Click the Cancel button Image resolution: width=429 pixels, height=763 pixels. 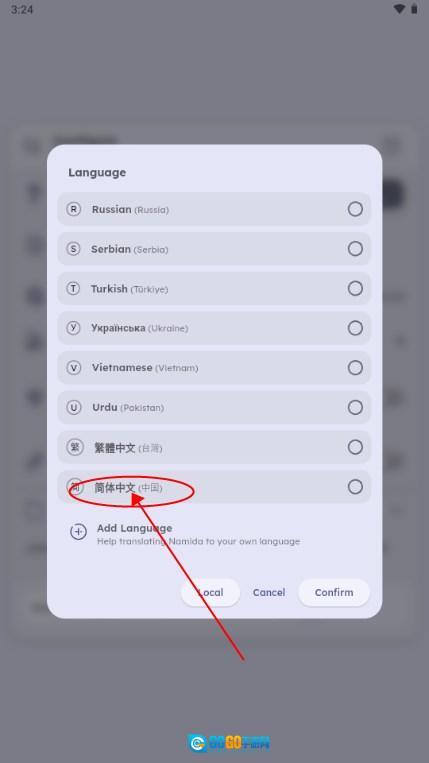[269, 592]
